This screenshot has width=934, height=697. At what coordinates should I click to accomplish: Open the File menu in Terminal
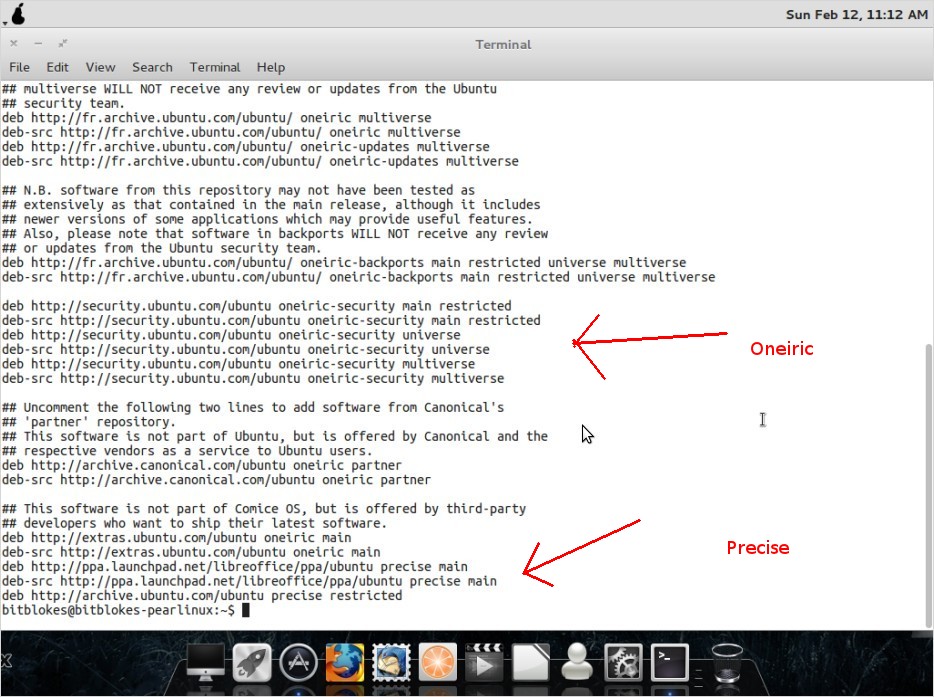coord(19,67)
